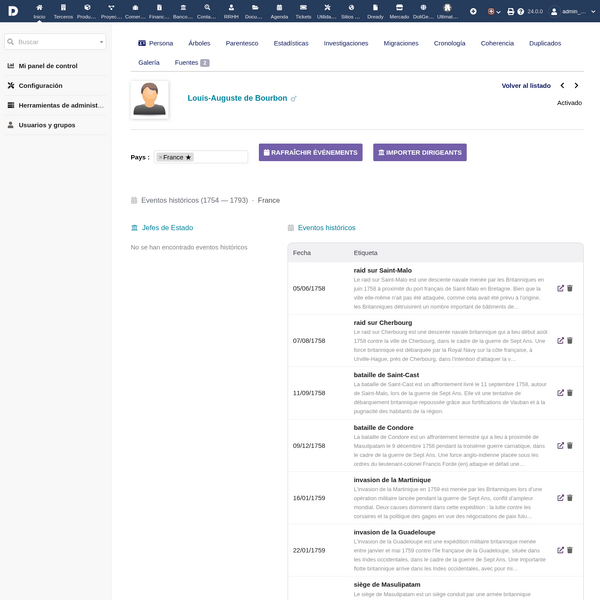This screenshot has height=600, width=600.
Task: Expand the language flag selector dropdown
Action: (x=494, y=11)
